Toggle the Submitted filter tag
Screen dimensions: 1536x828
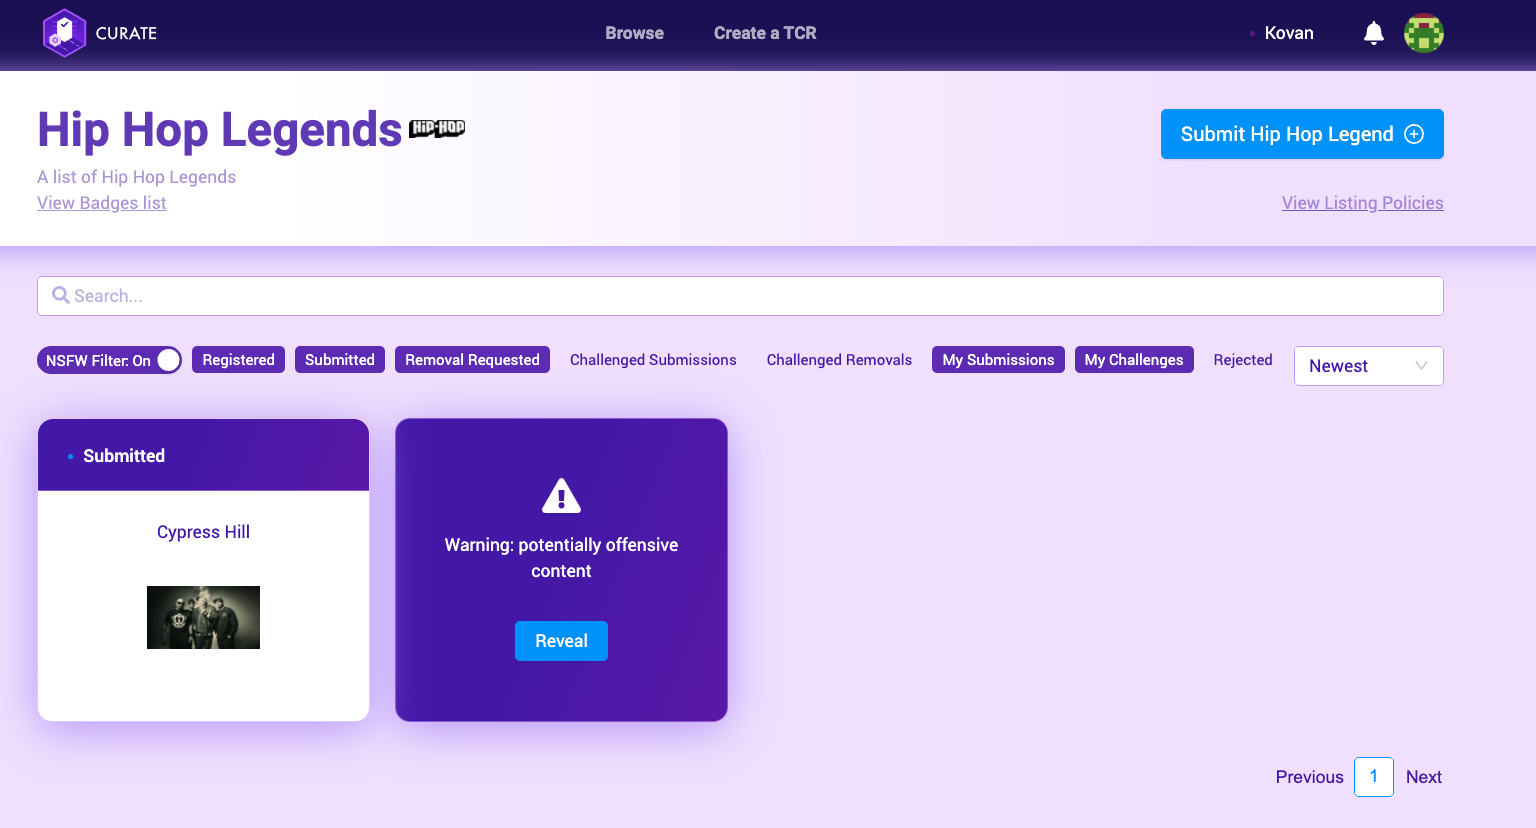340,360
